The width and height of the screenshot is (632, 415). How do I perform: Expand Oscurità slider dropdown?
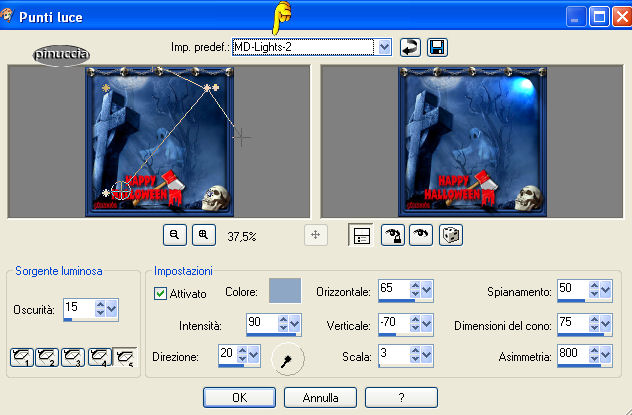pos(112,309)
